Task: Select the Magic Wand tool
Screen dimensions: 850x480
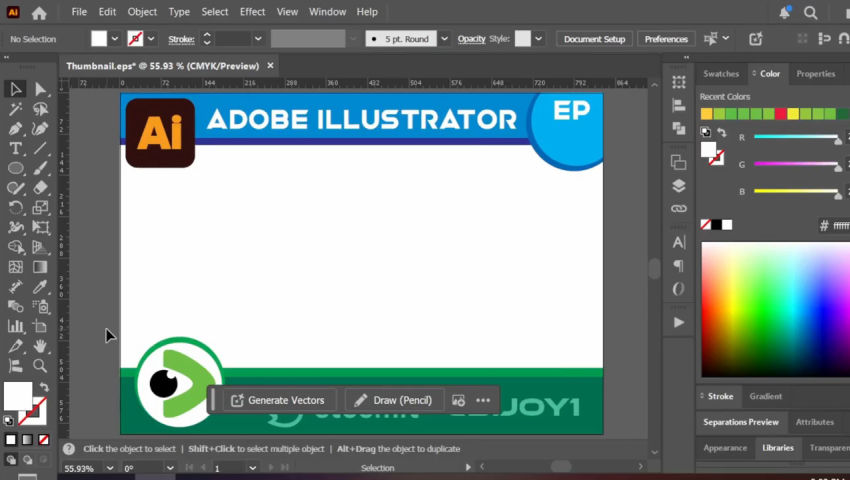Action: [16, 109]
